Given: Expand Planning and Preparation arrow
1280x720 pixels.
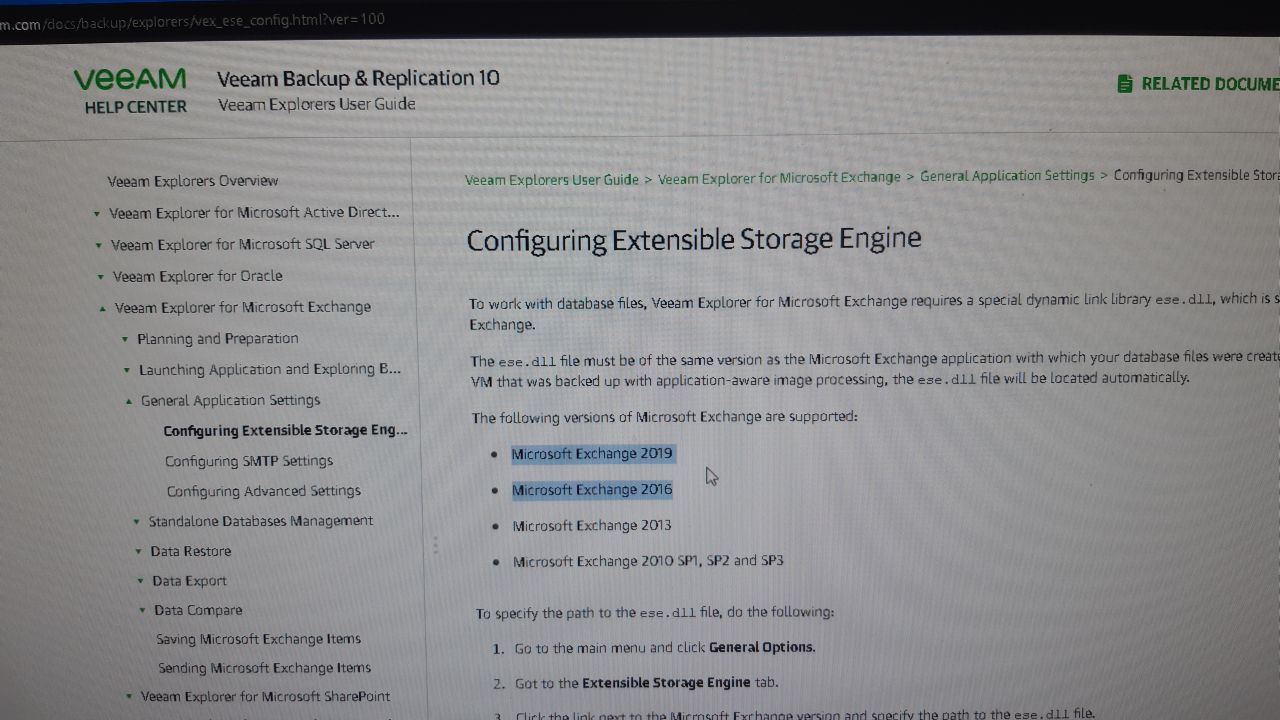Looking at the screenshot, I should 125,340.
